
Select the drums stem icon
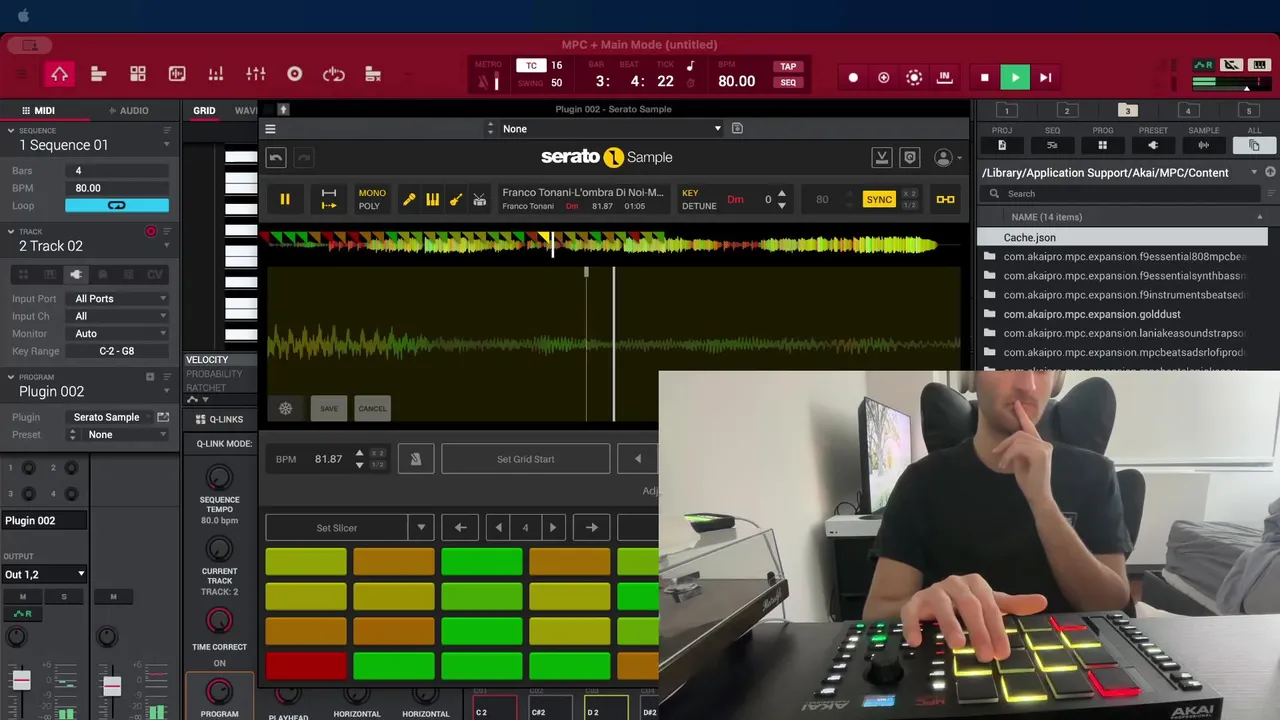[x=480, y=200]
